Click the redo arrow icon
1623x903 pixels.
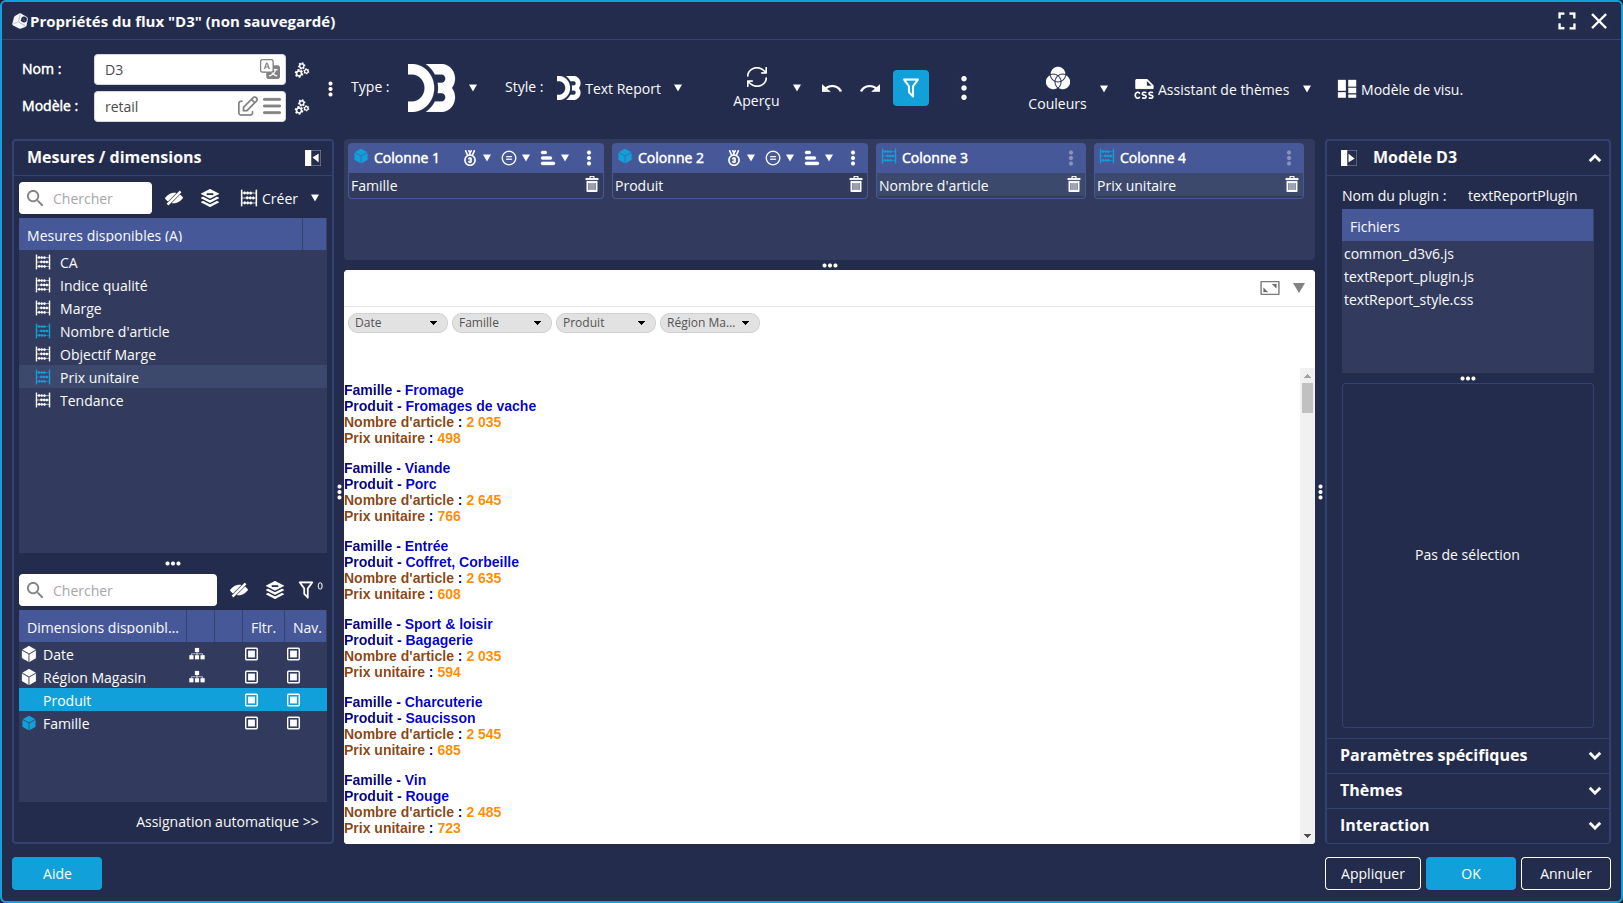click(870, 88)
